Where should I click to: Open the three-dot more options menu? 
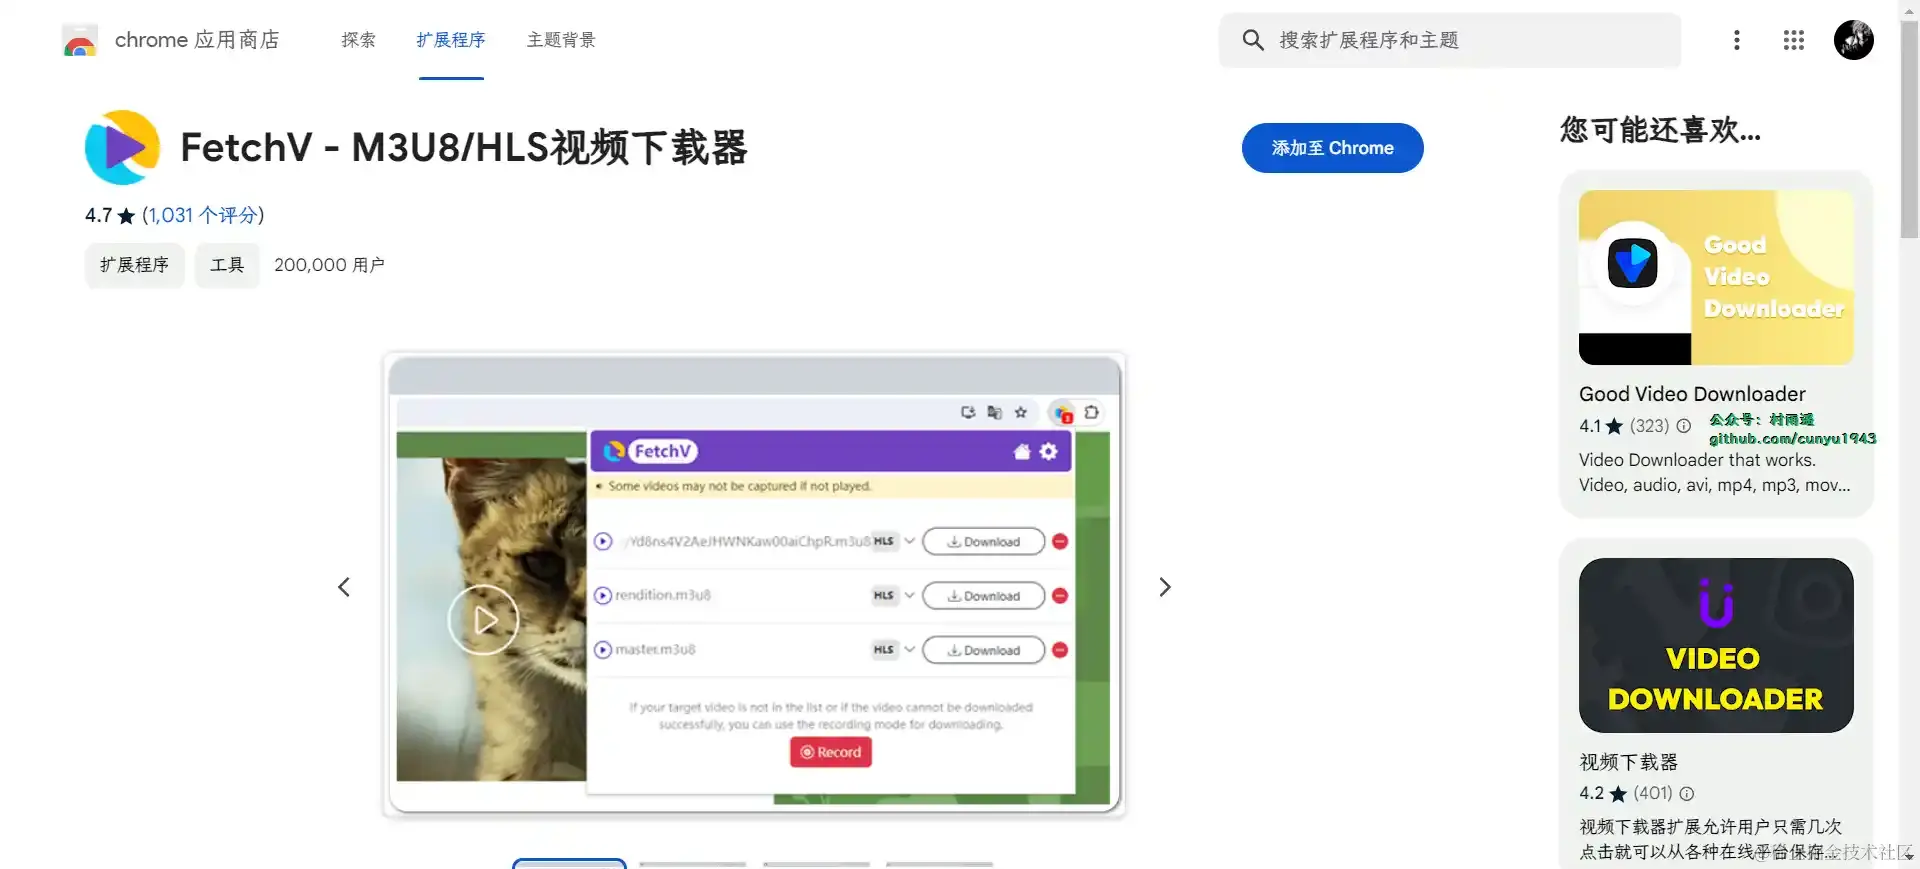[1737, 40]
